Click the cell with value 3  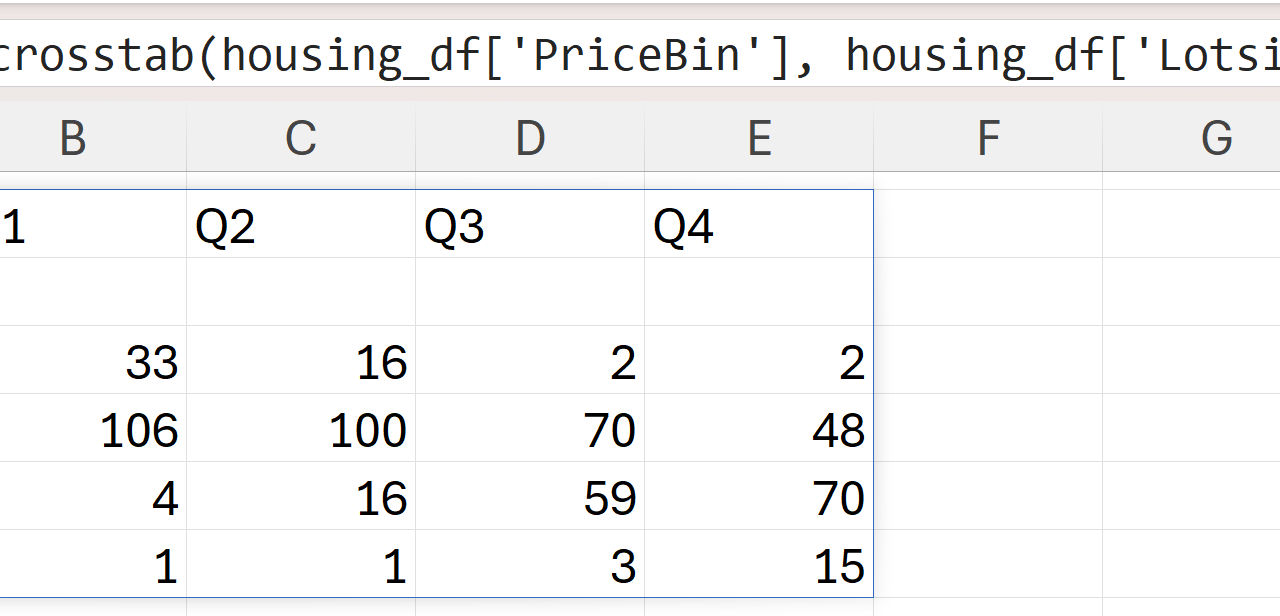coord(530,566)
